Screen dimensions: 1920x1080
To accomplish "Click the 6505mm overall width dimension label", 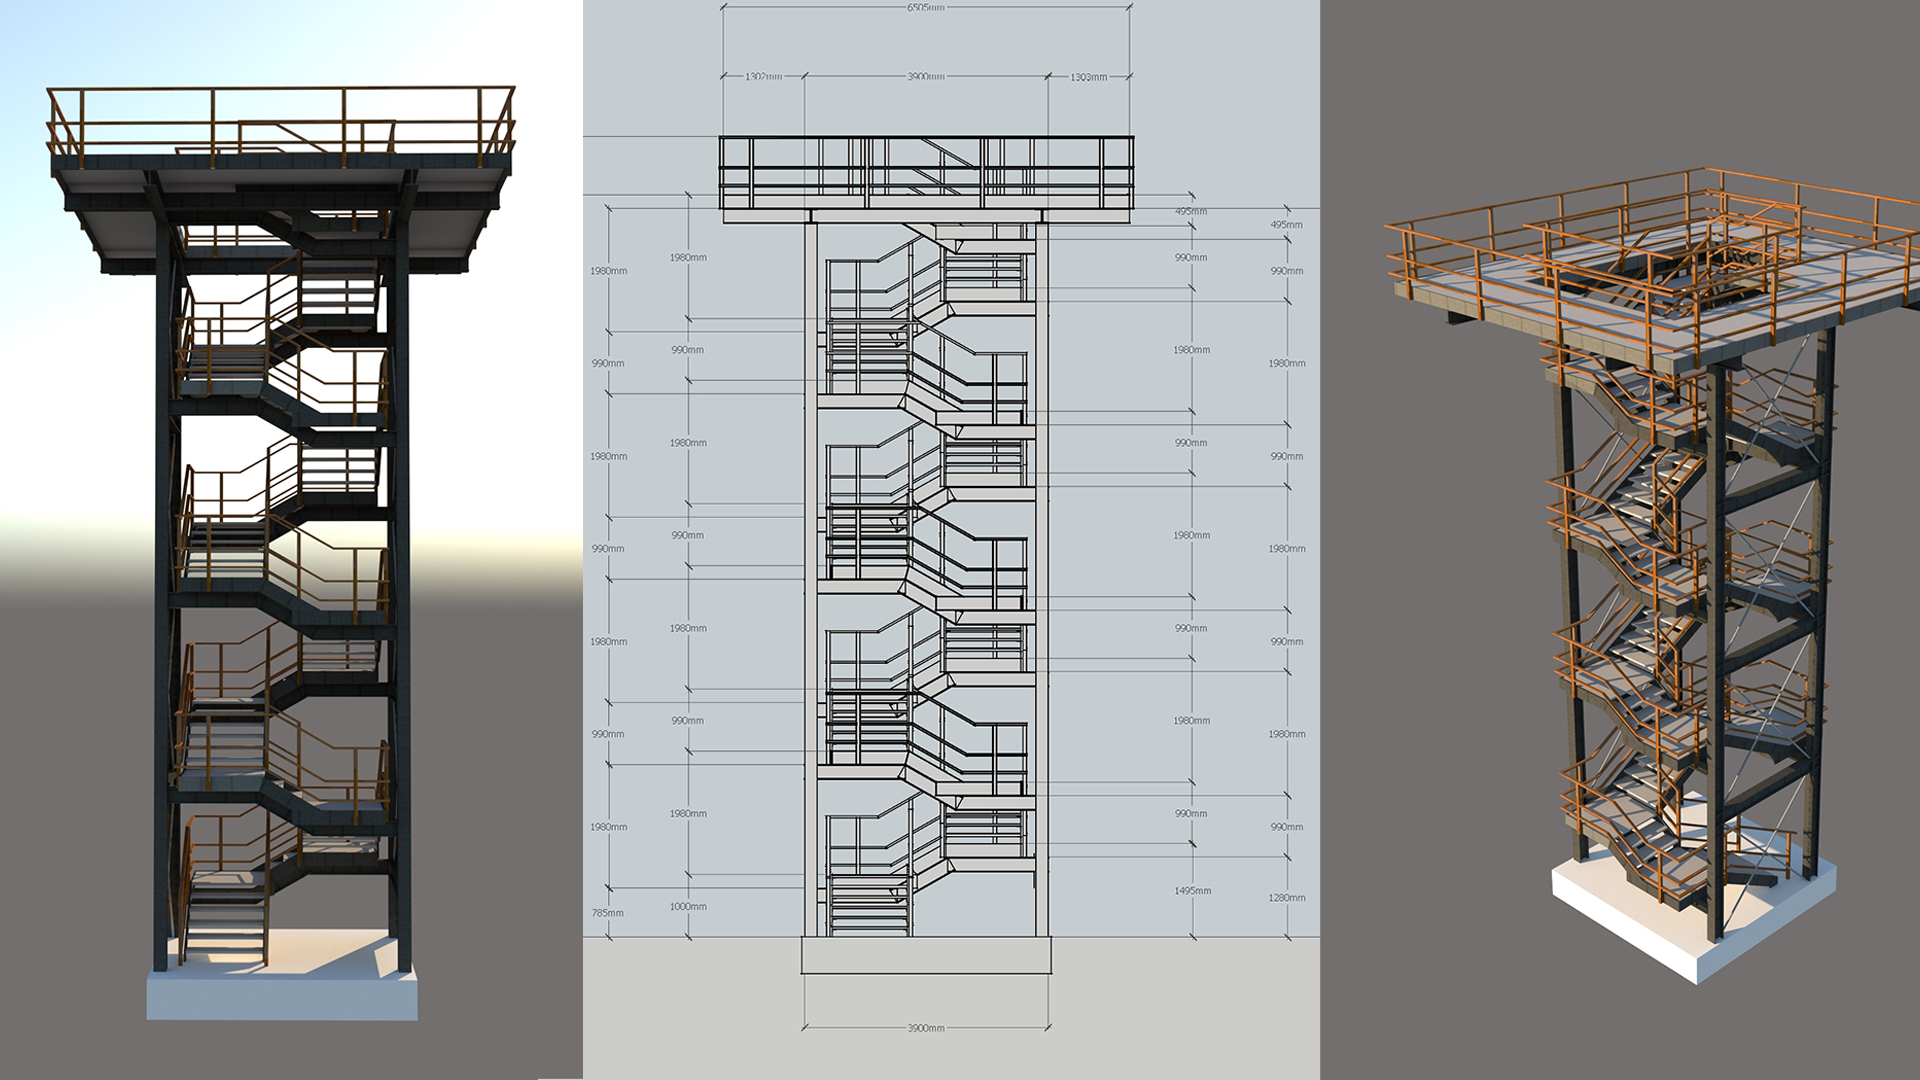I will tap(926, 8).
